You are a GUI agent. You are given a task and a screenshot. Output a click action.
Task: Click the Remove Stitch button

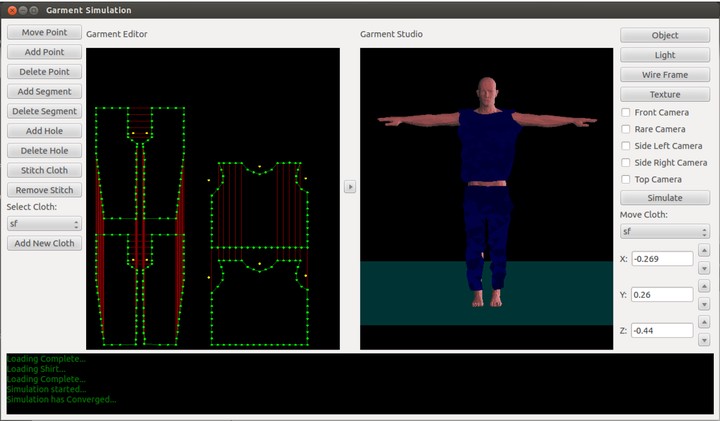[45, 191]
